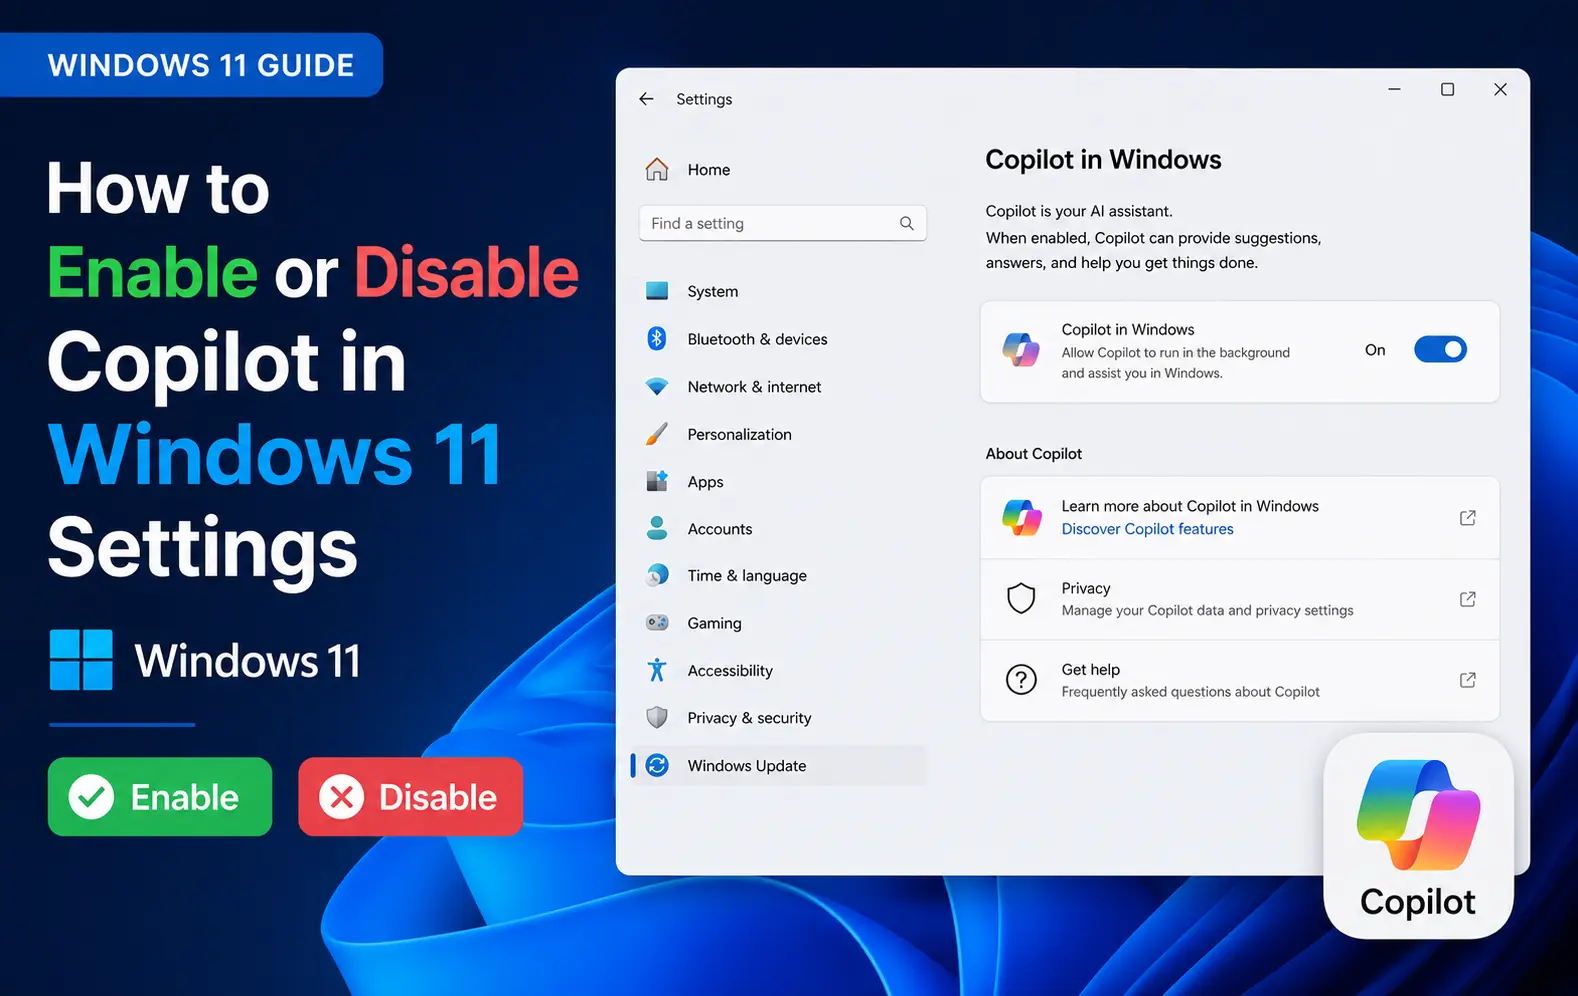Open external link icon for Learn more
The width and height of the screenshot is (1578, 996).
[1467, 517]
